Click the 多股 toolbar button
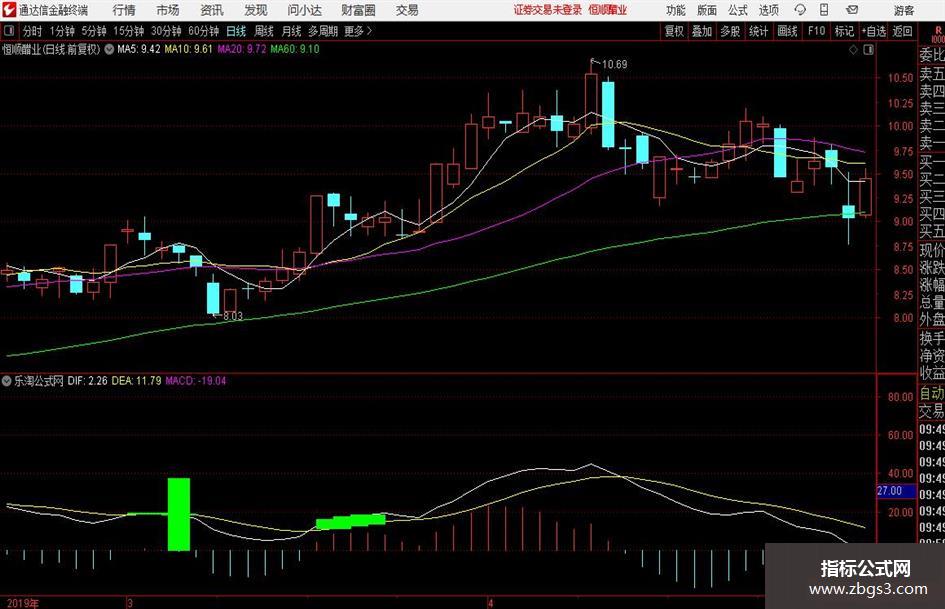Viewport: 945px width, 609px height. 730,31
